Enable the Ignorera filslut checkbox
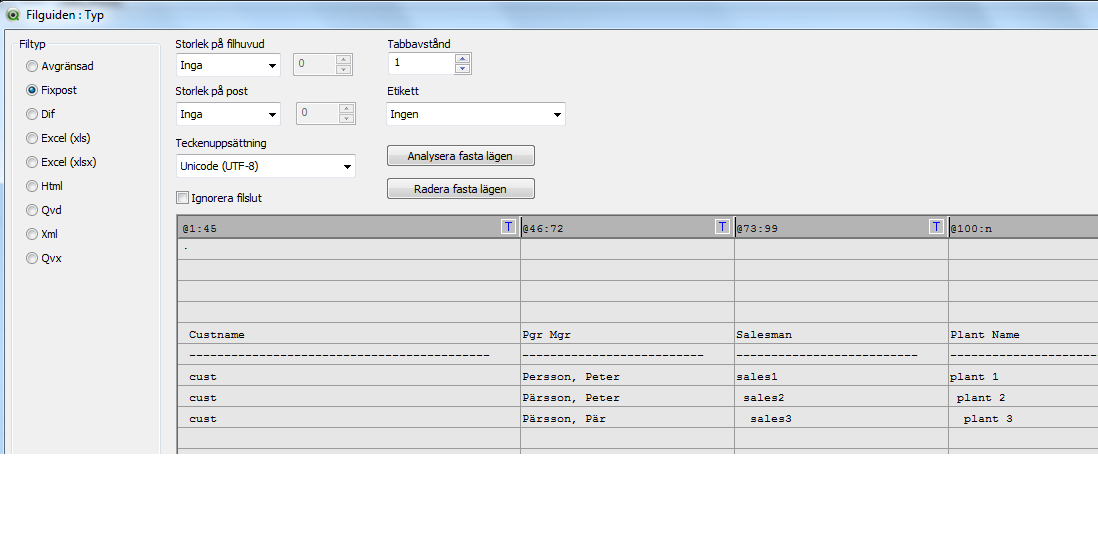The height and width of the screenshot is (540, 1098). 182,198
